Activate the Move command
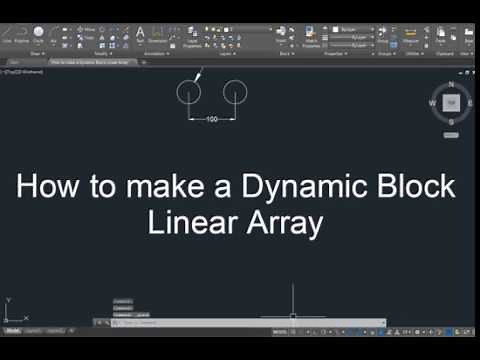480x360 pixels. tap(86, 29)
